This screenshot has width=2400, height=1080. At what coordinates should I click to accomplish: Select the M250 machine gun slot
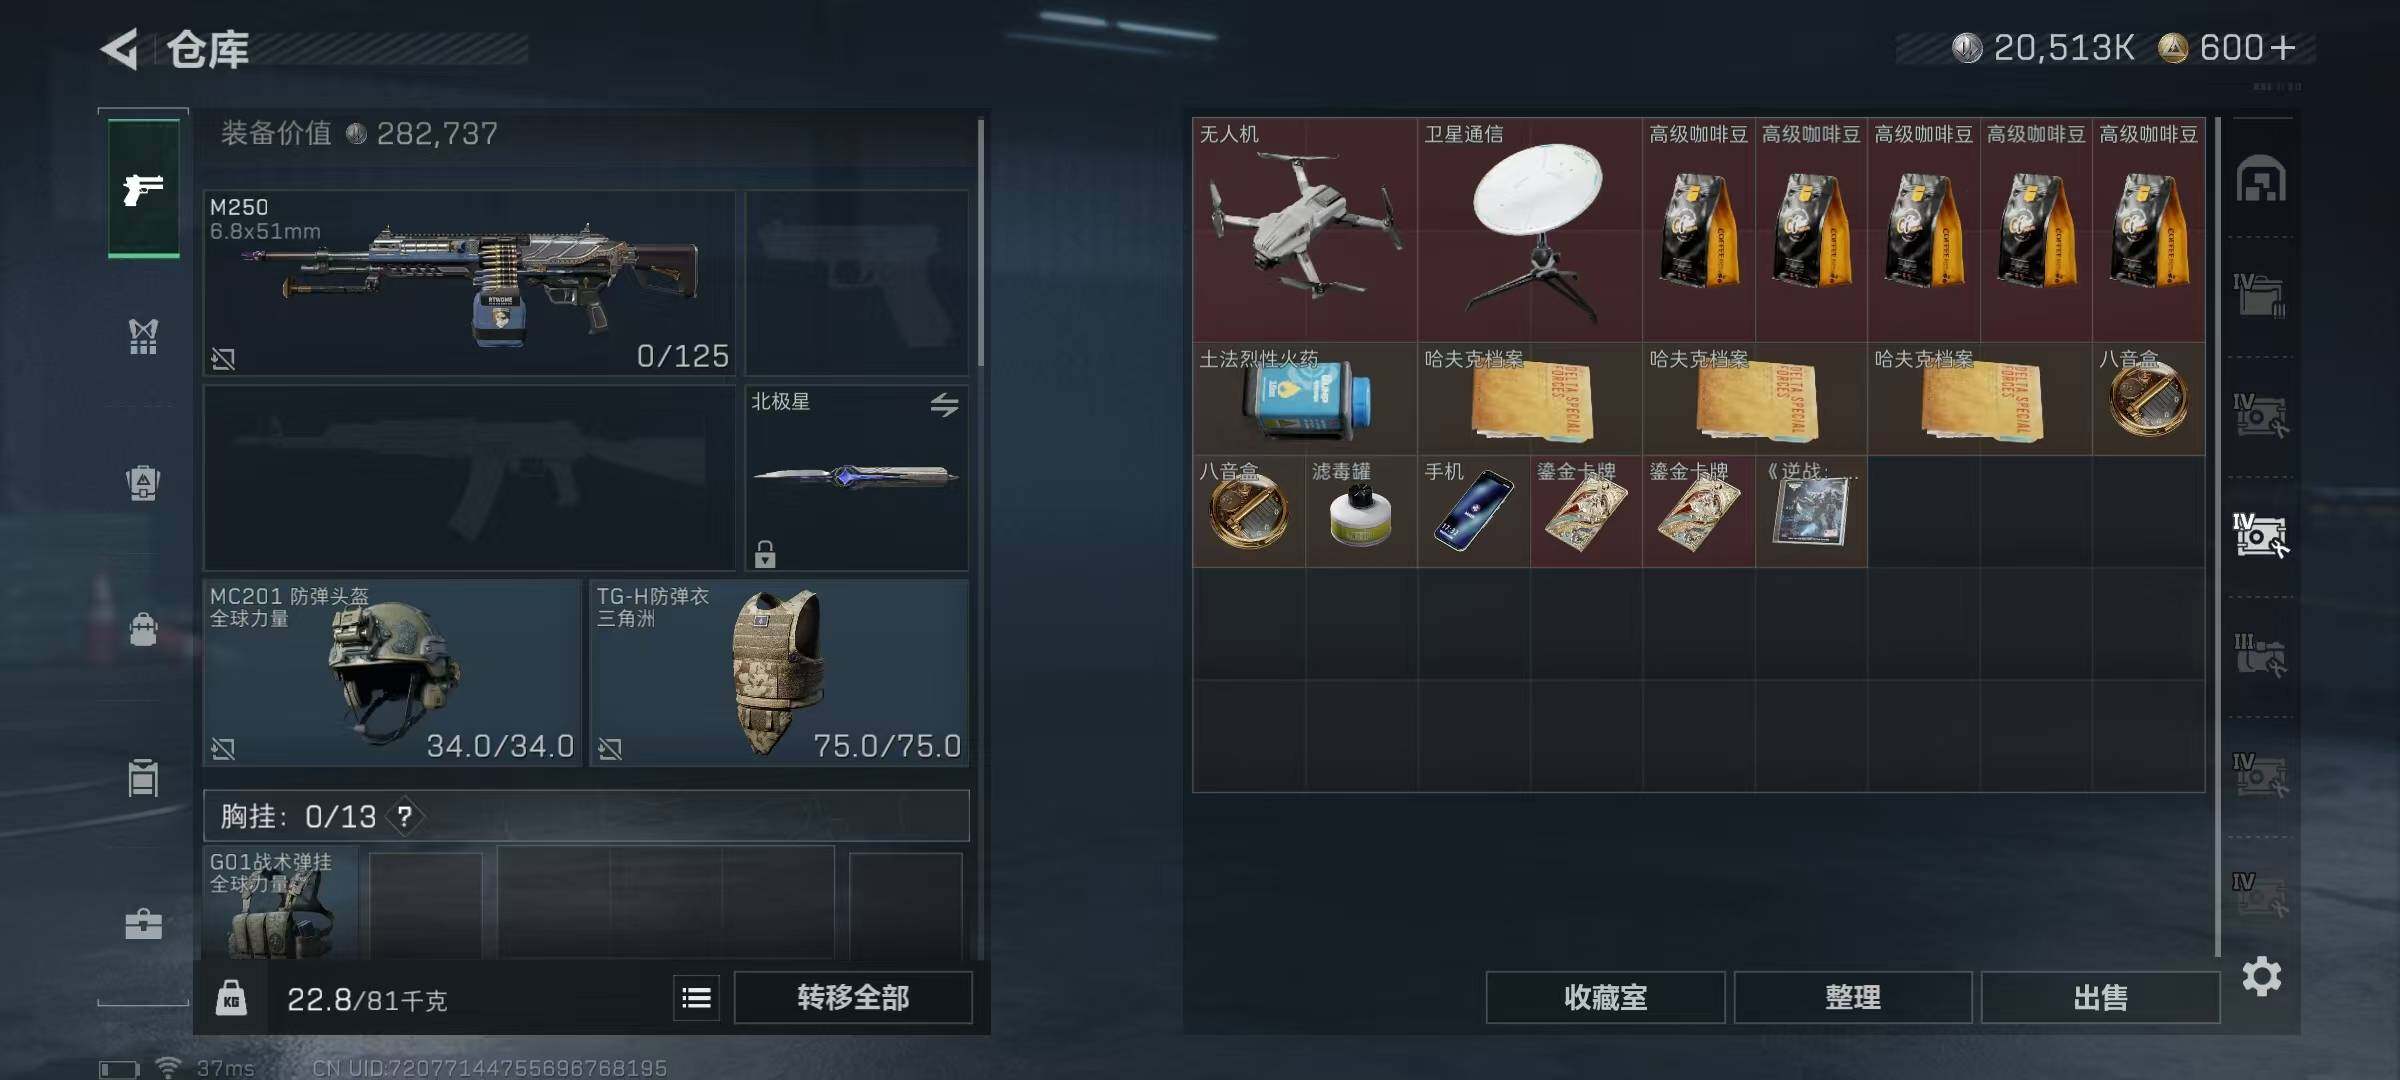click(469, 283)
